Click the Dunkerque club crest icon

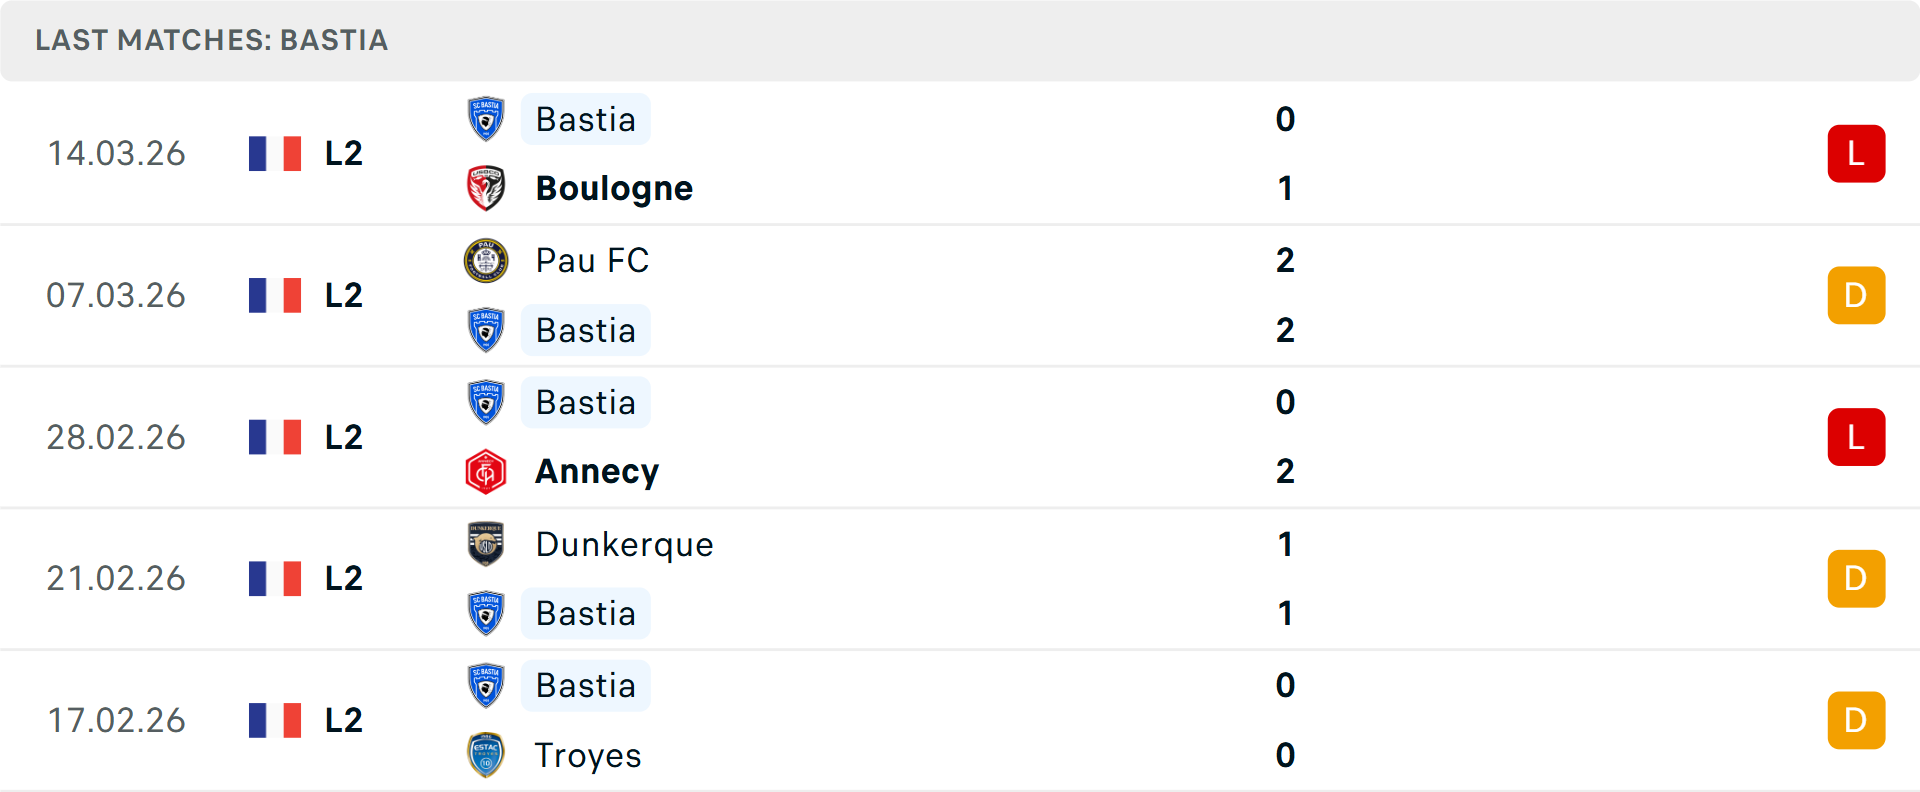[486, 544]
